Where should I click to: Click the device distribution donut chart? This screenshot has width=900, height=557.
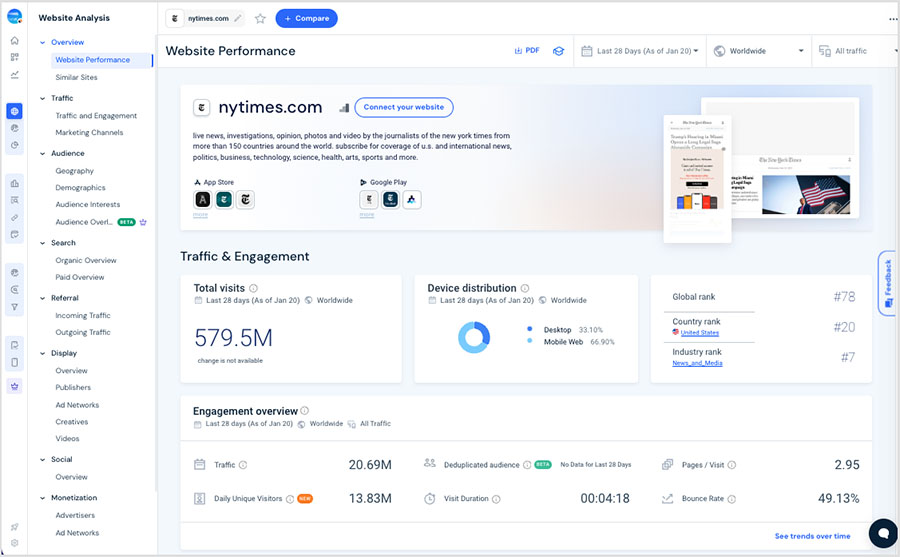(474, 337)
